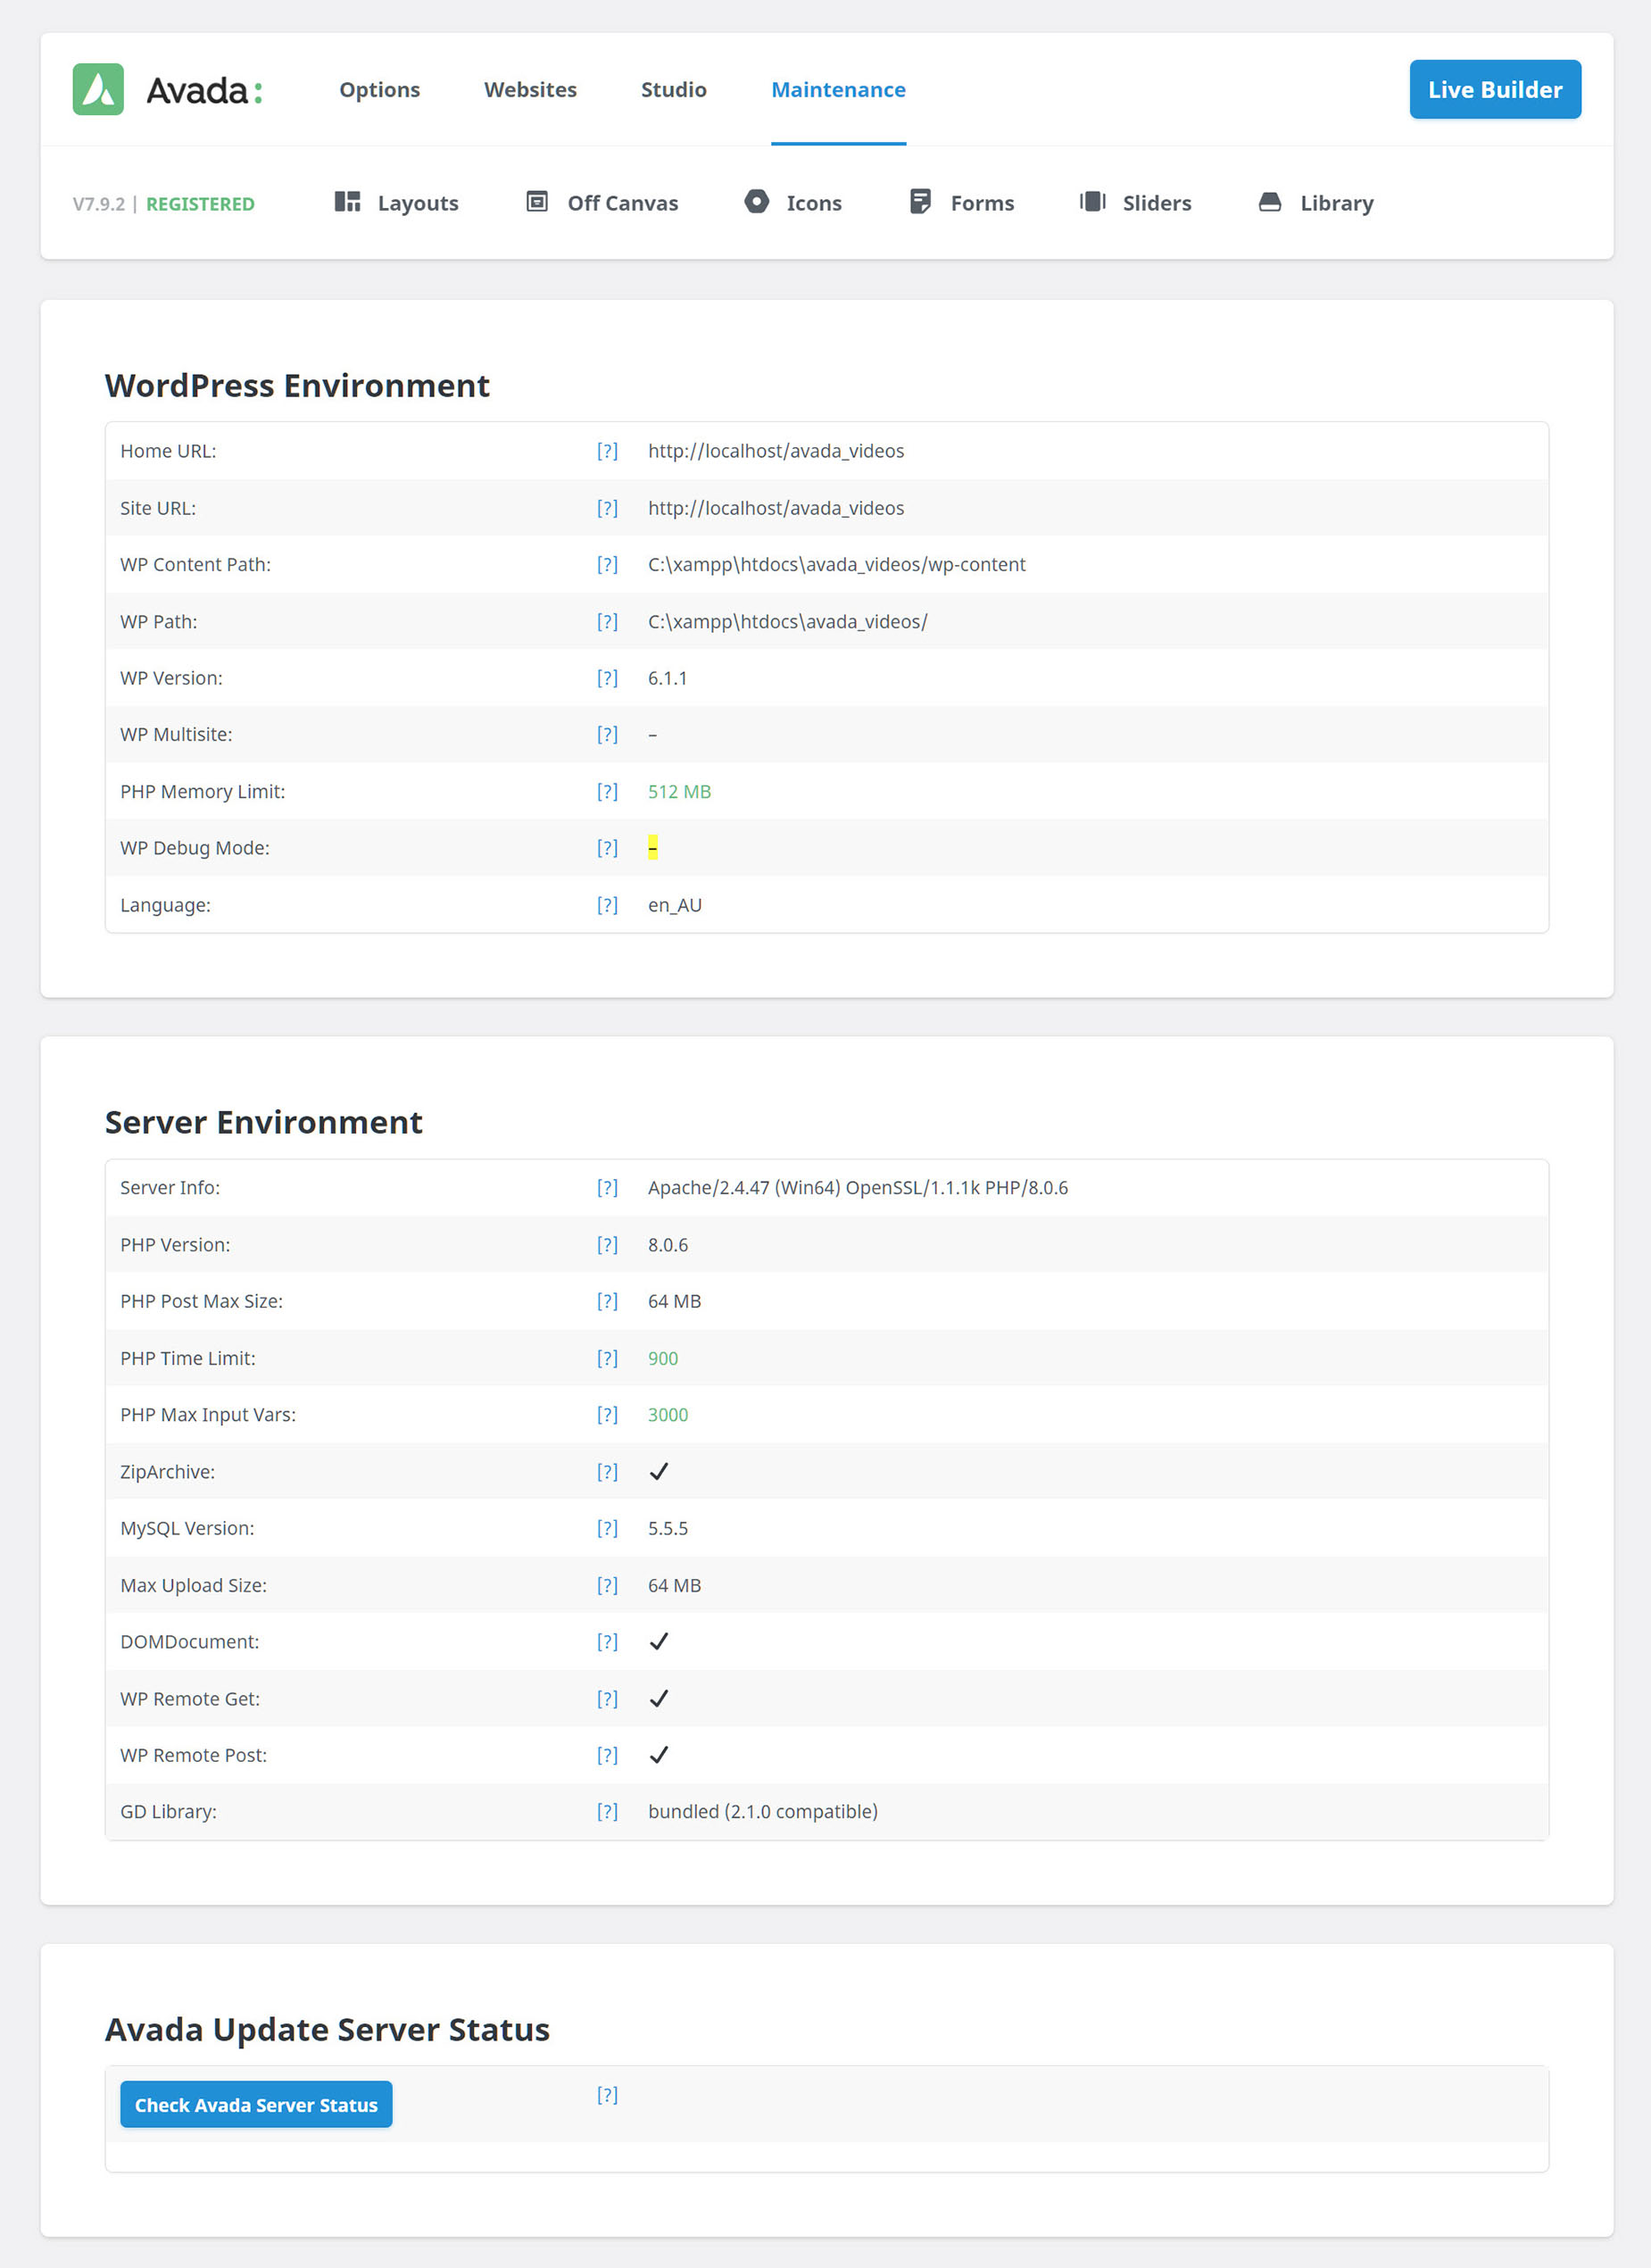Viewport: 1651px width, 2268px height.
Task: Click the Off Canvas icon
Action: (x=537, y=202)
